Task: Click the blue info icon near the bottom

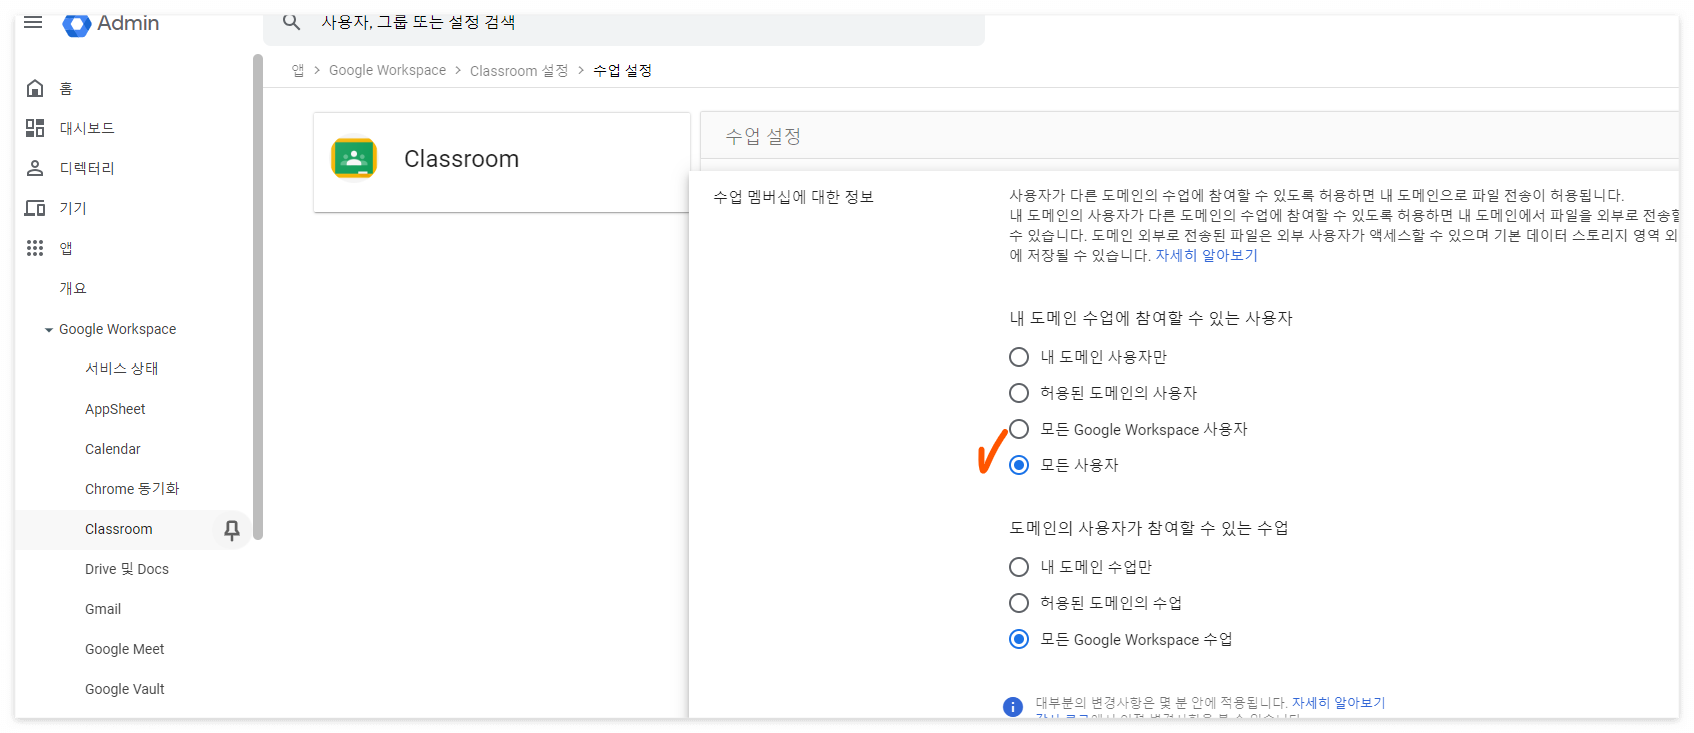Action: point(1013,707)
